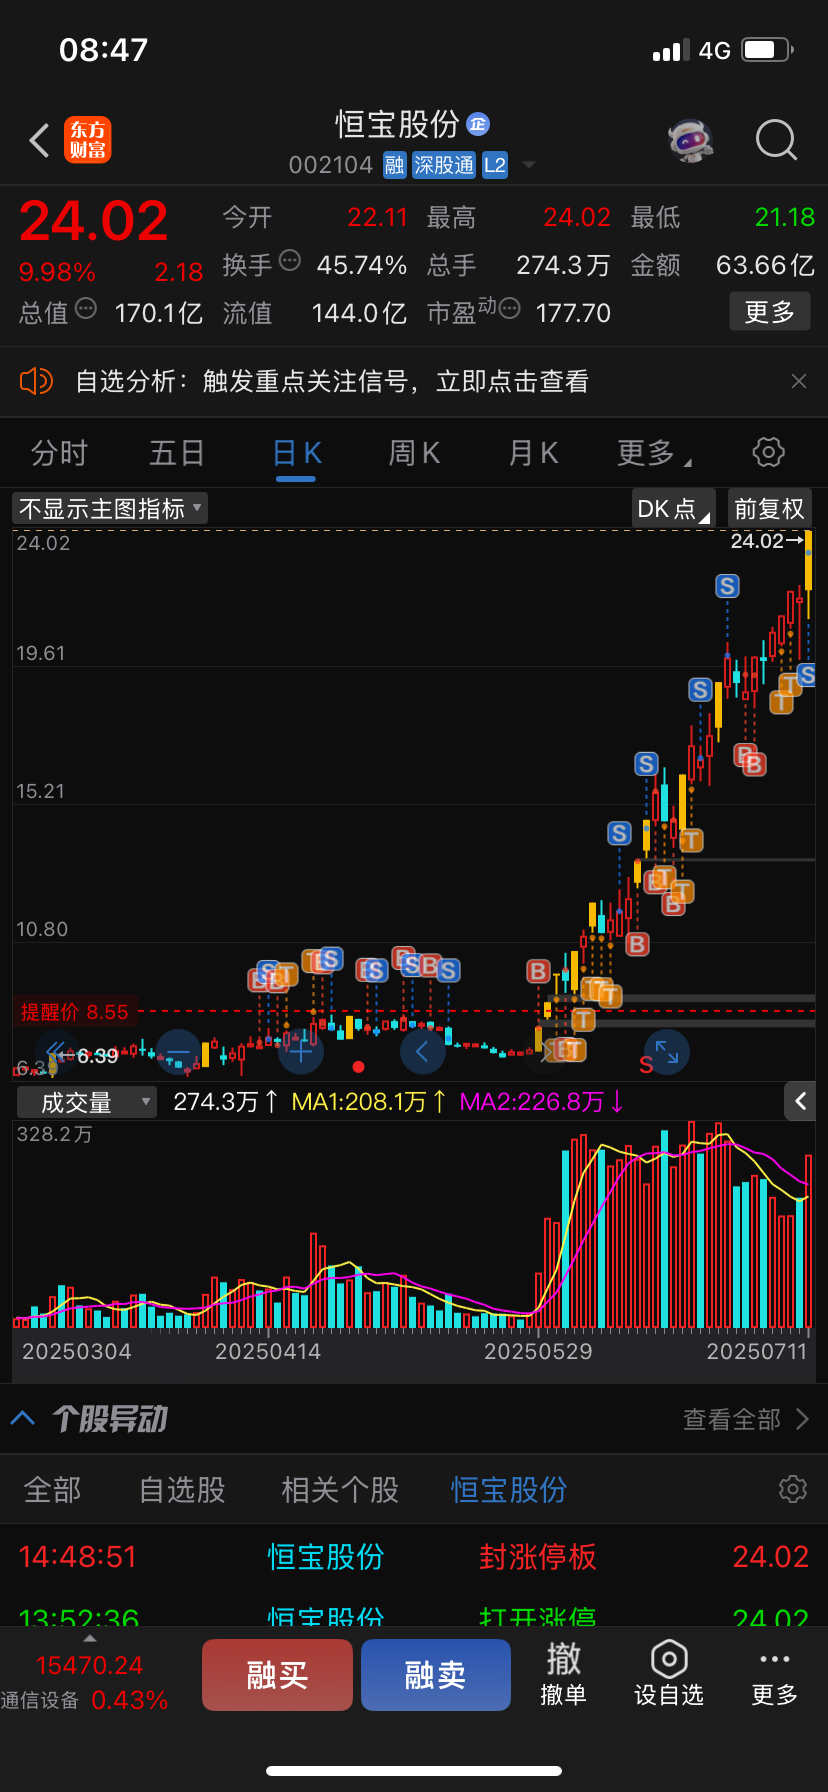Tap the back arrow in the header
Viewport: 828px width, 1792px height.
click(x=39, y=141)
